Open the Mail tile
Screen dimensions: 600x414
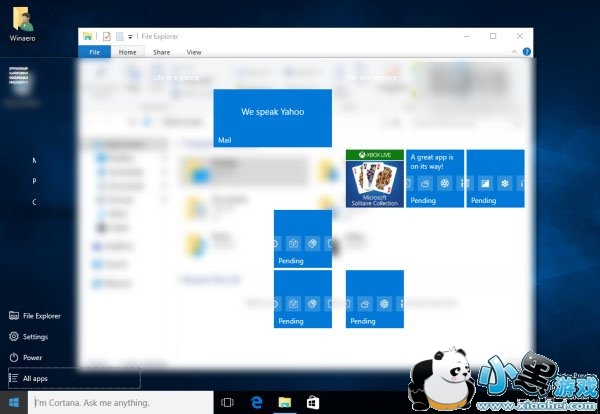pyautogui.click(x=272, y=118)
